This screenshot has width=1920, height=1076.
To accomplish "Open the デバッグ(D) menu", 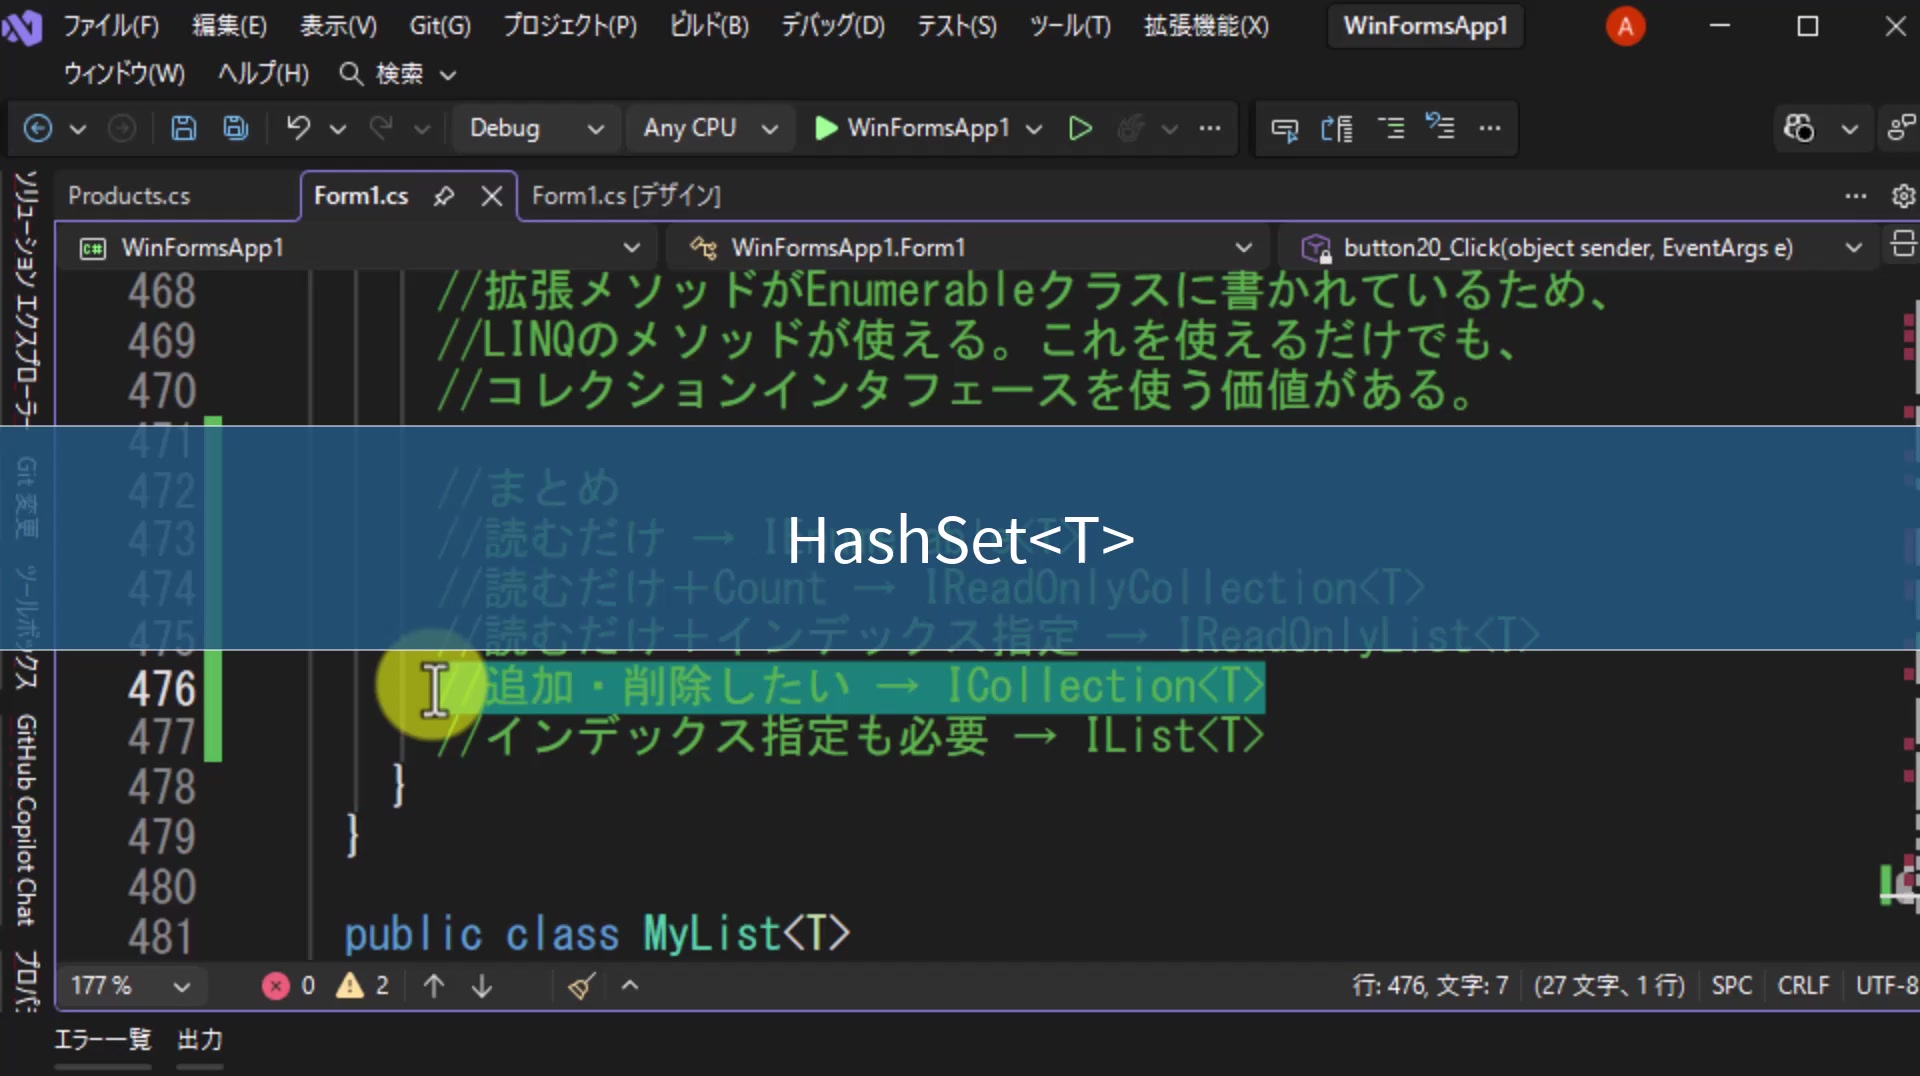I will pos(832,26).
